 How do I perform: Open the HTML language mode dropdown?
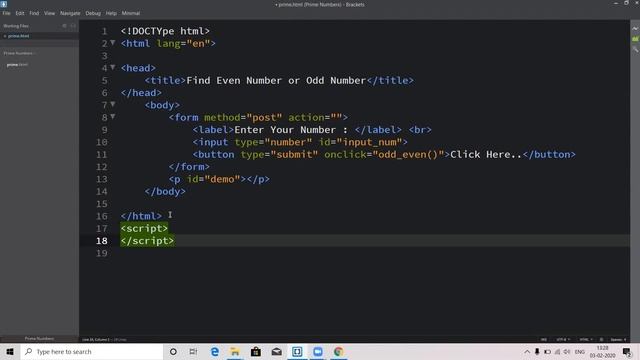586,339
